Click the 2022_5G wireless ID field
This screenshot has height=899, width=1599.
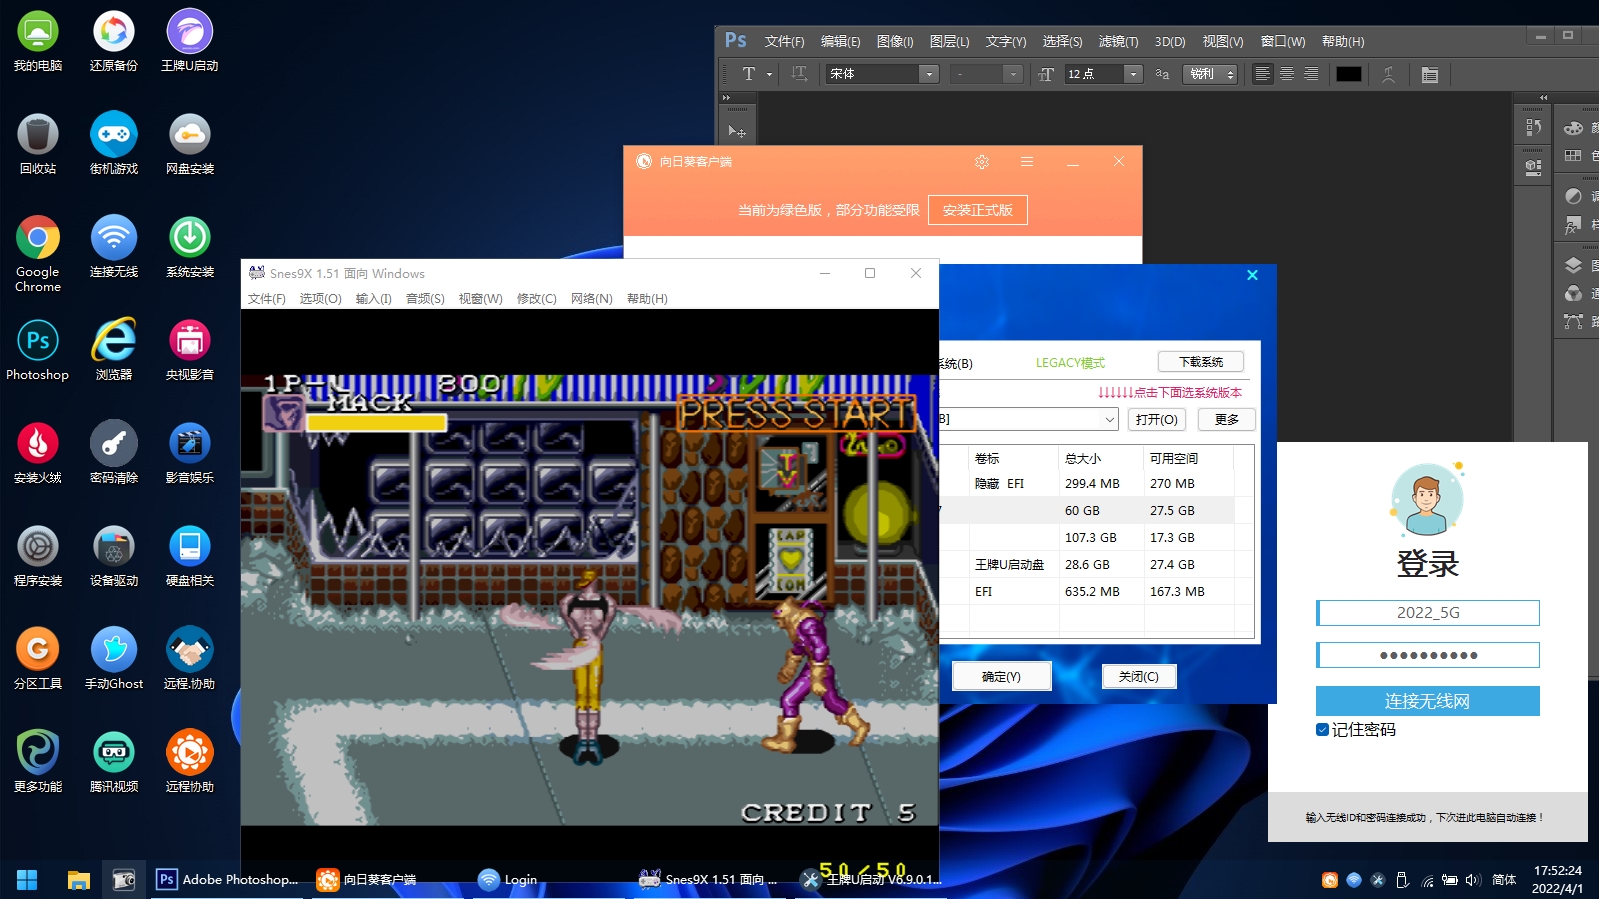point(1427,613)
